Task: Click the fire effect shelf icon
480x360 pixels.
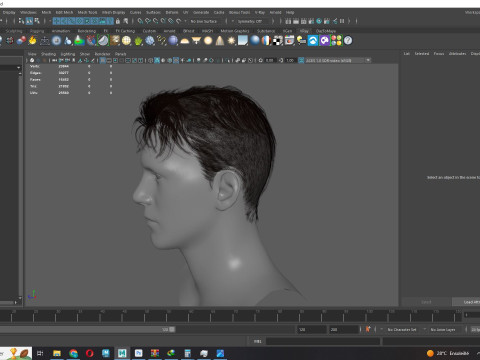Action: (x=32, y=41)
